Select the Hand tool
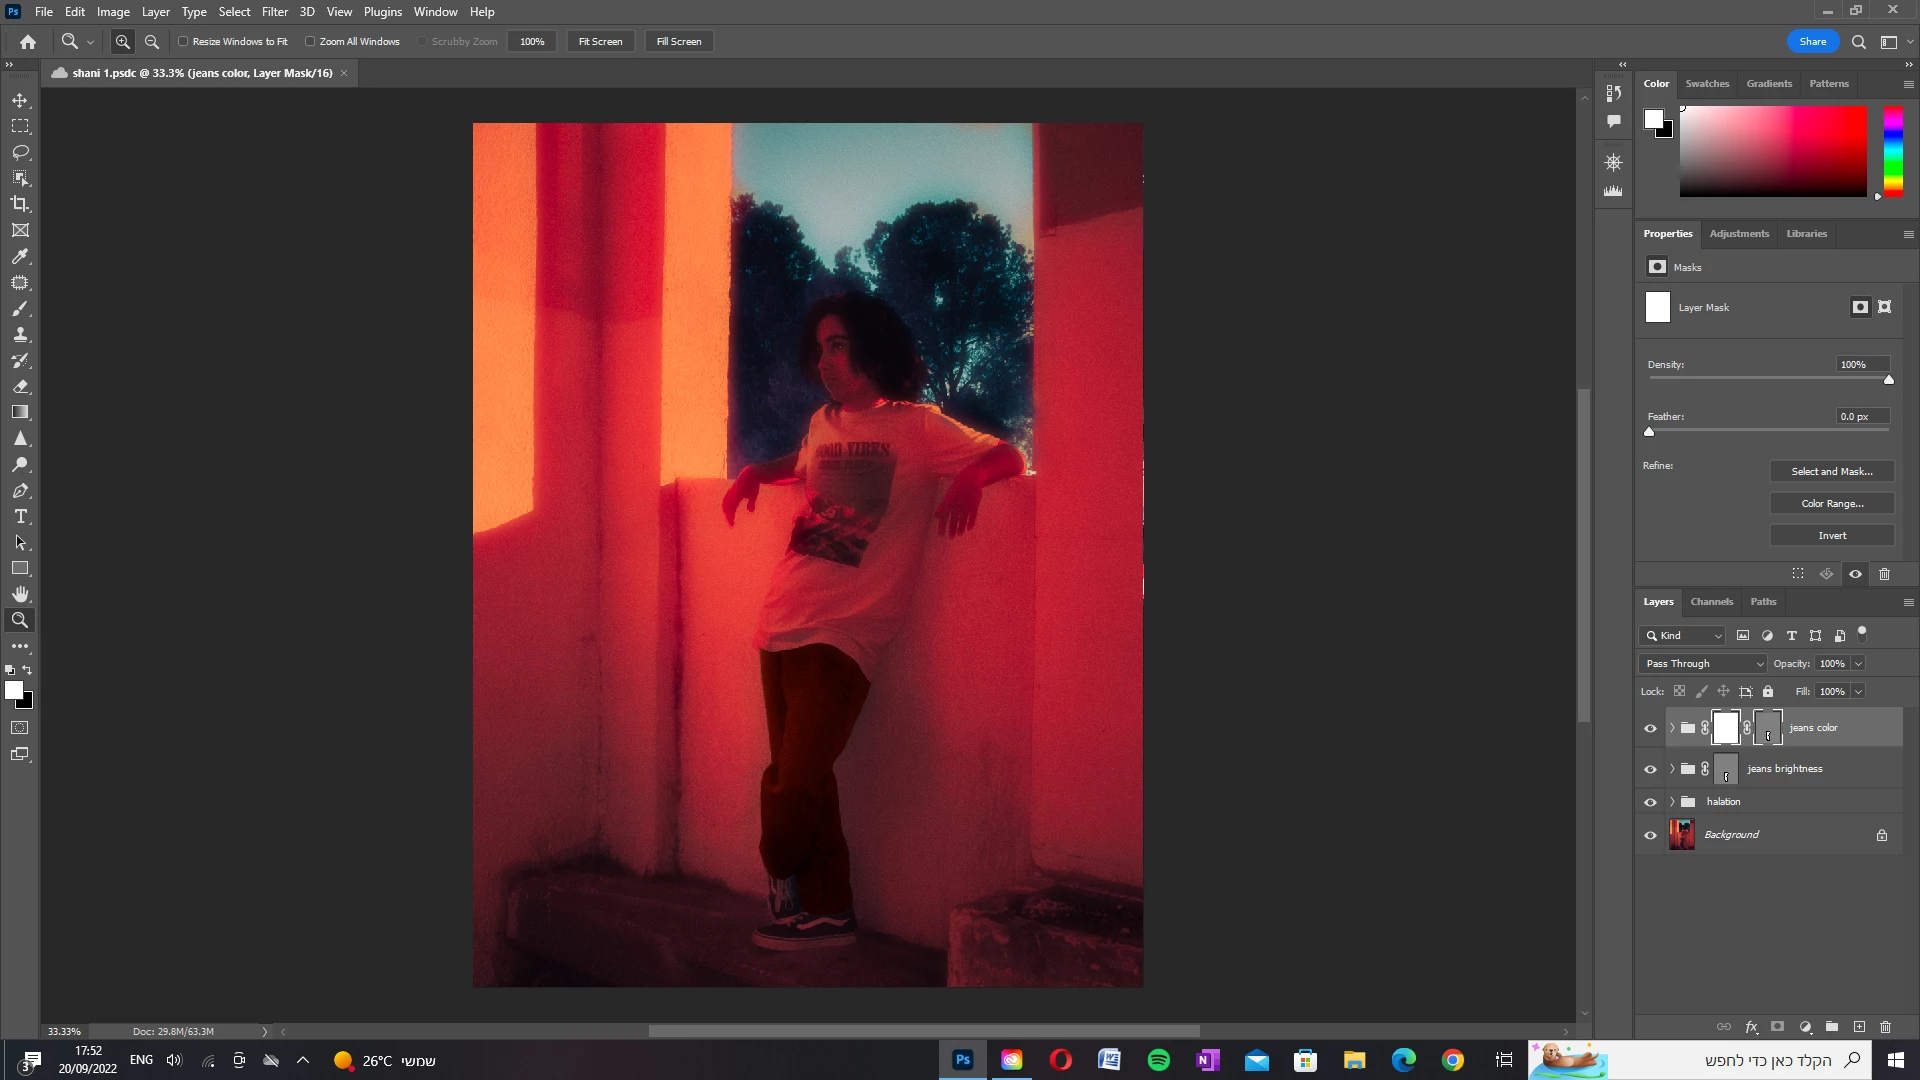Screen dimensions: 1920x1080 [20, 594]
